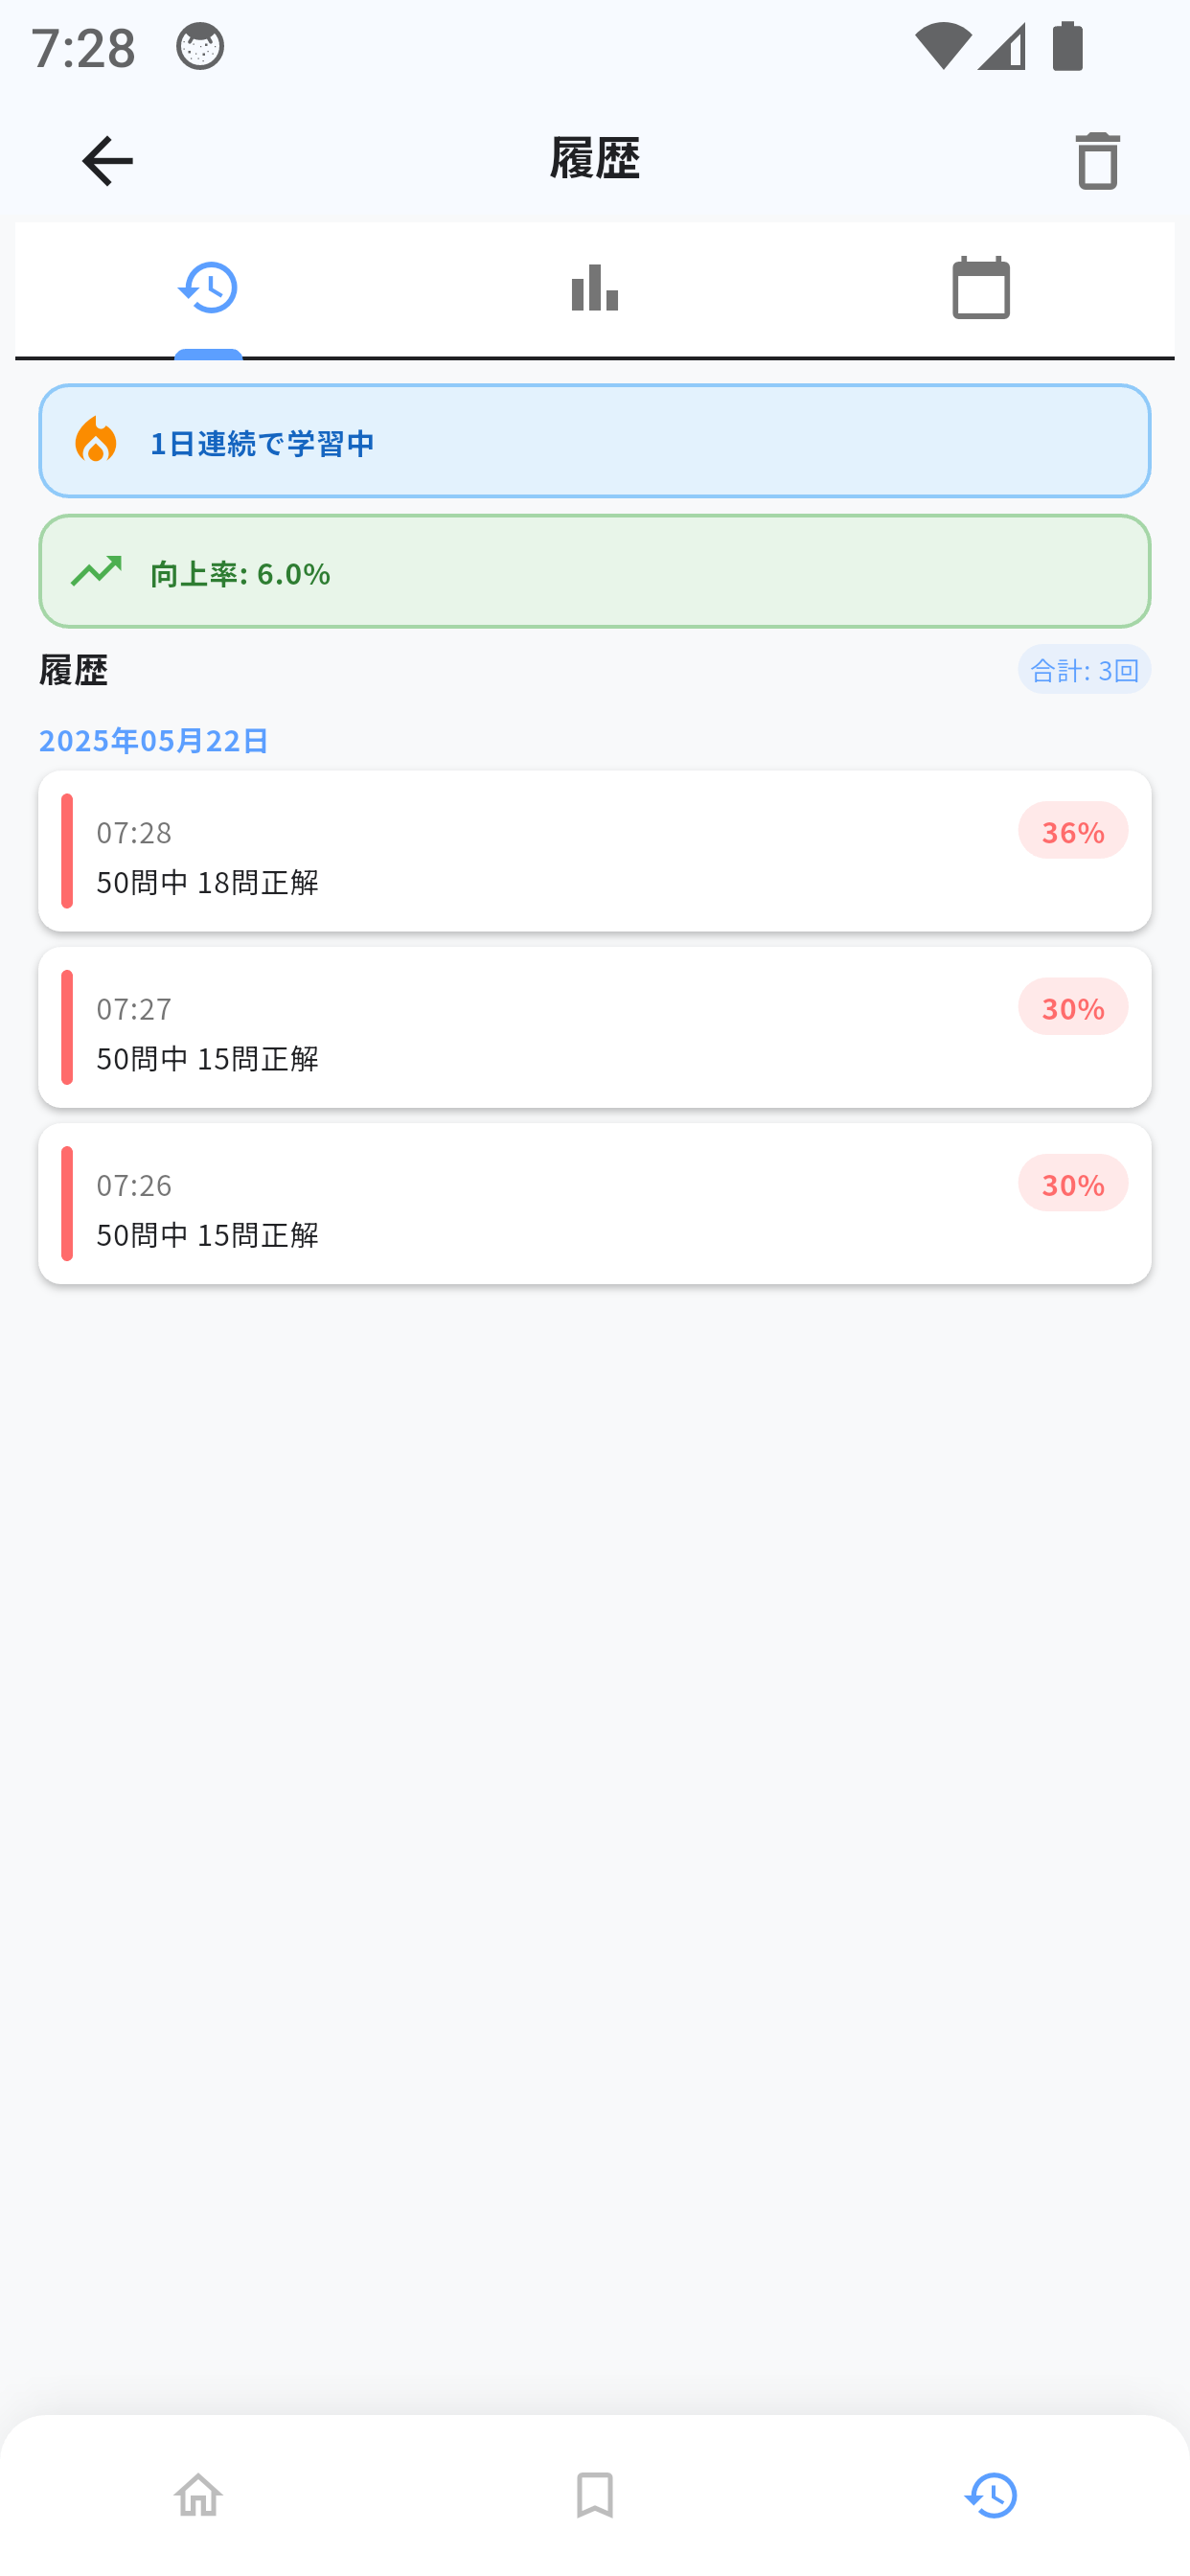Open the 07:28 quiz result entry

[595, 851]
